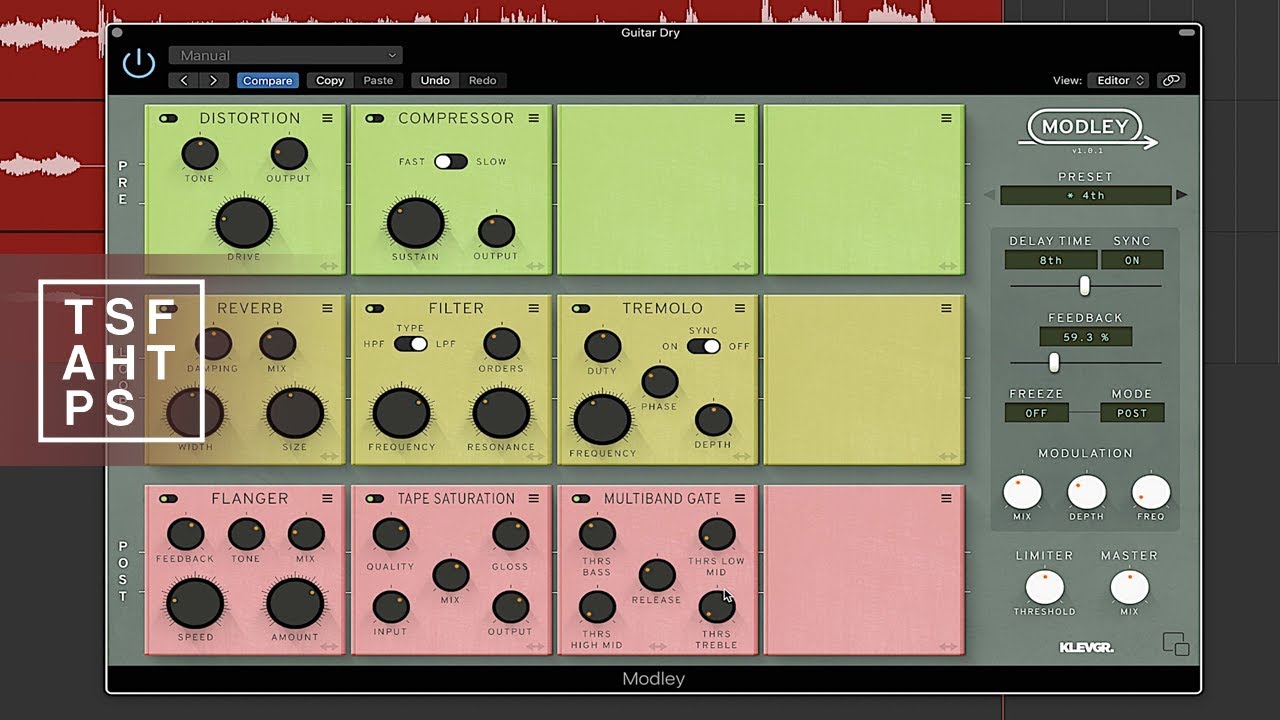
Task: Toggle the Multiband Gate module on/off switch
Action: coord(580,499)
